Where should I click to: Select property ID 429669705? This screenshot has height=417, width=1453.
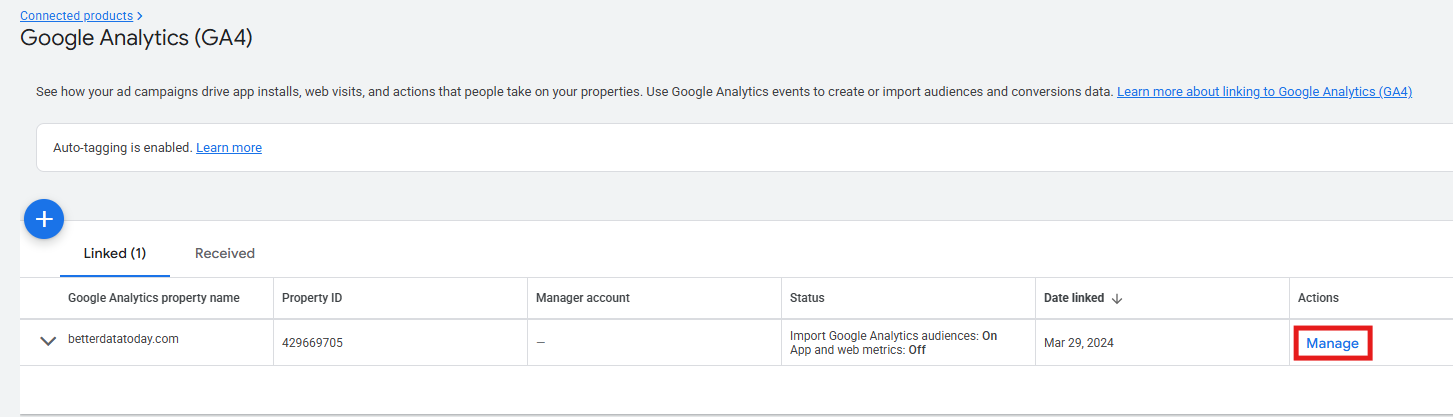(x=312, y=343)
